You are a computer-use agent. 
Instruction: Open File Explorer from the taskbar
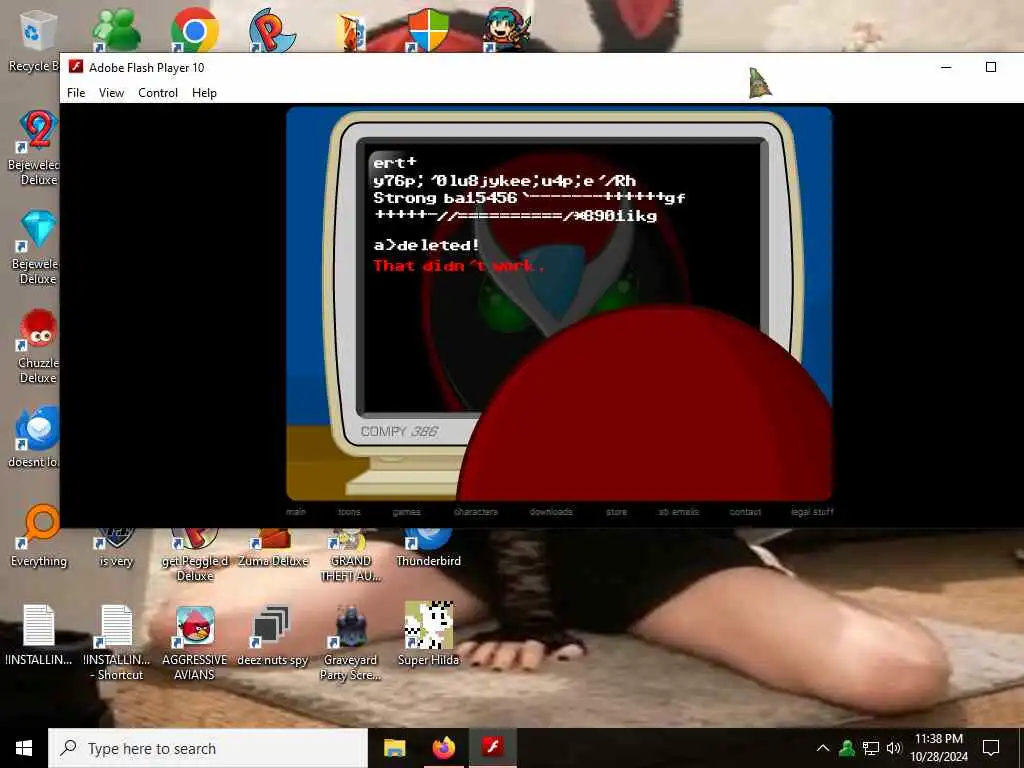pyautogui.click(x=394, y=748)
